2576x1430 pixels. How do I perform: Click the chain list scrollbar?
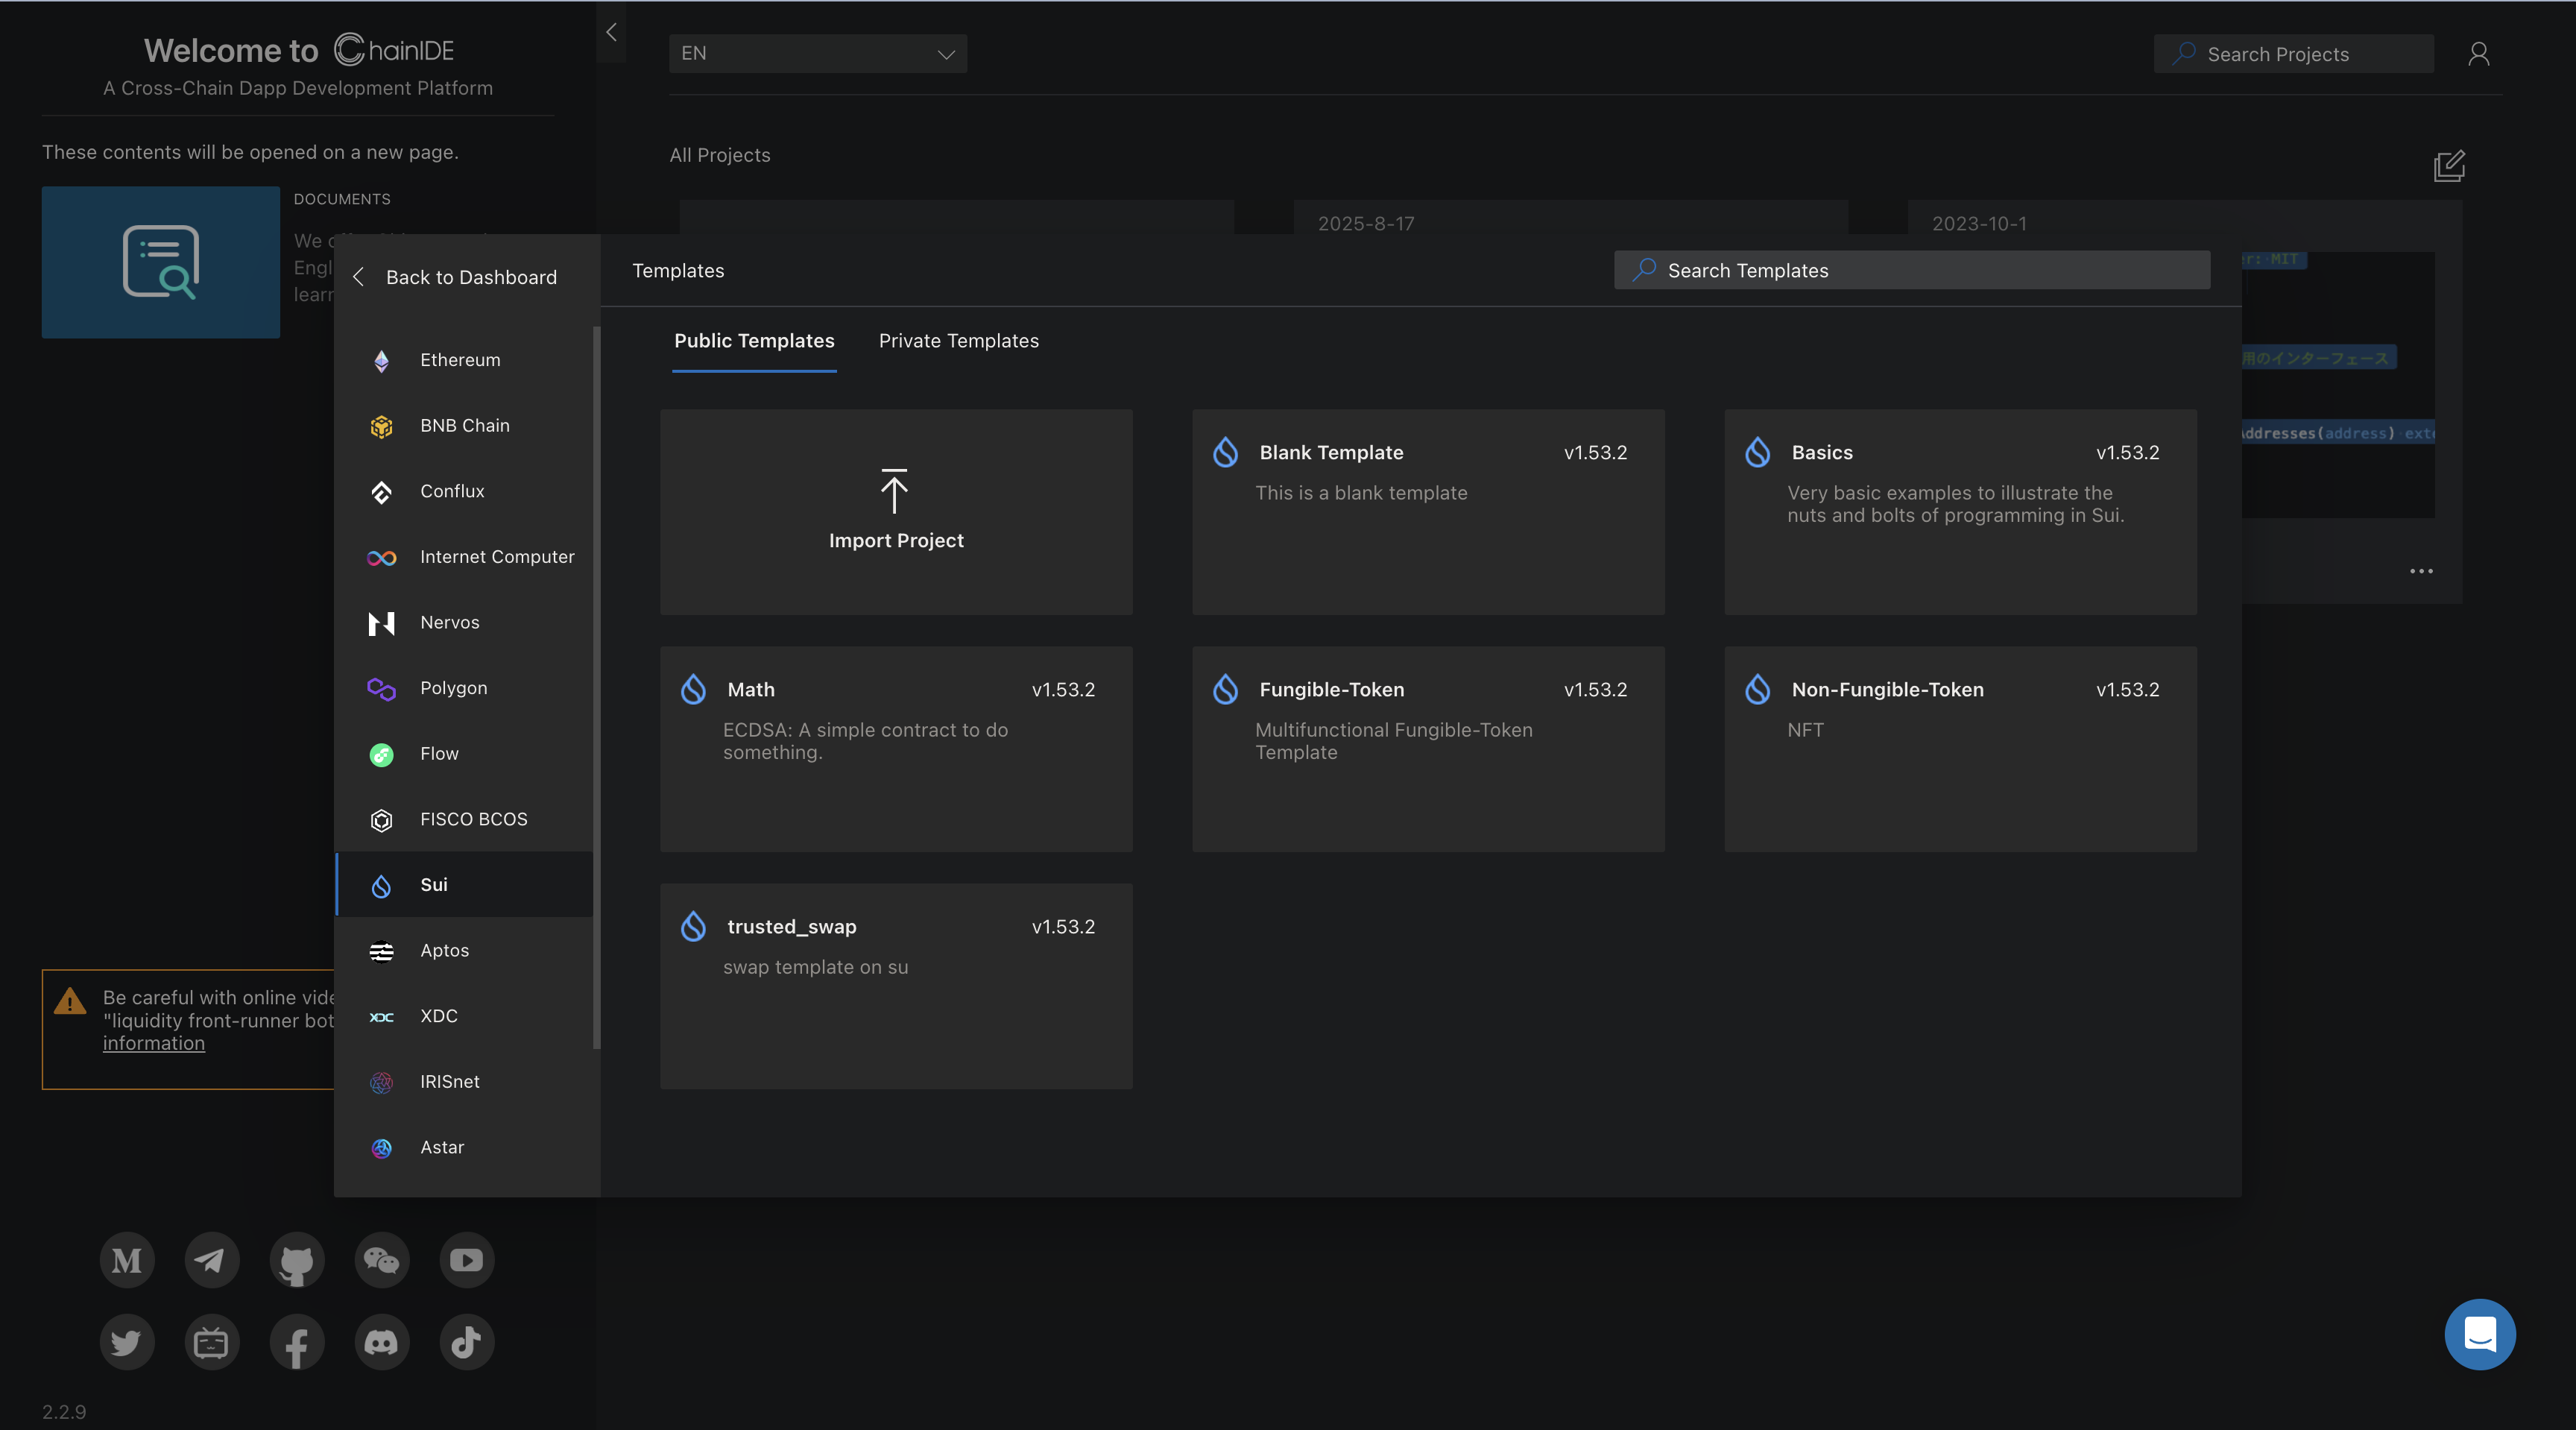pos(597,688)
